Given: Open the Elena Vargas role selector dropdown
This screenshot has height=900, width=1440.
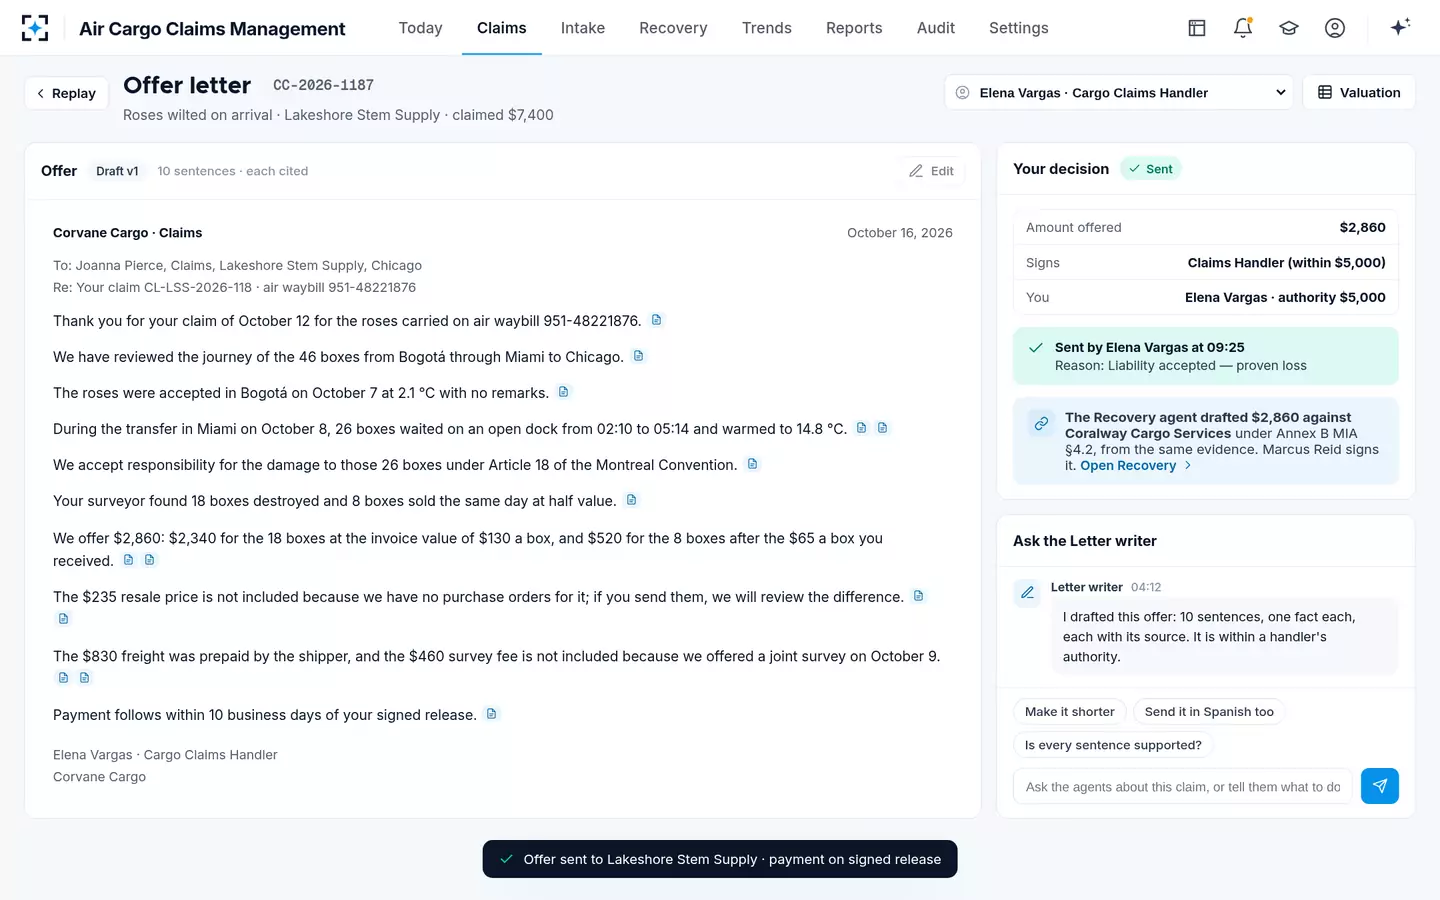Looking at the screenshot, I should click(x=1119, y=92).
